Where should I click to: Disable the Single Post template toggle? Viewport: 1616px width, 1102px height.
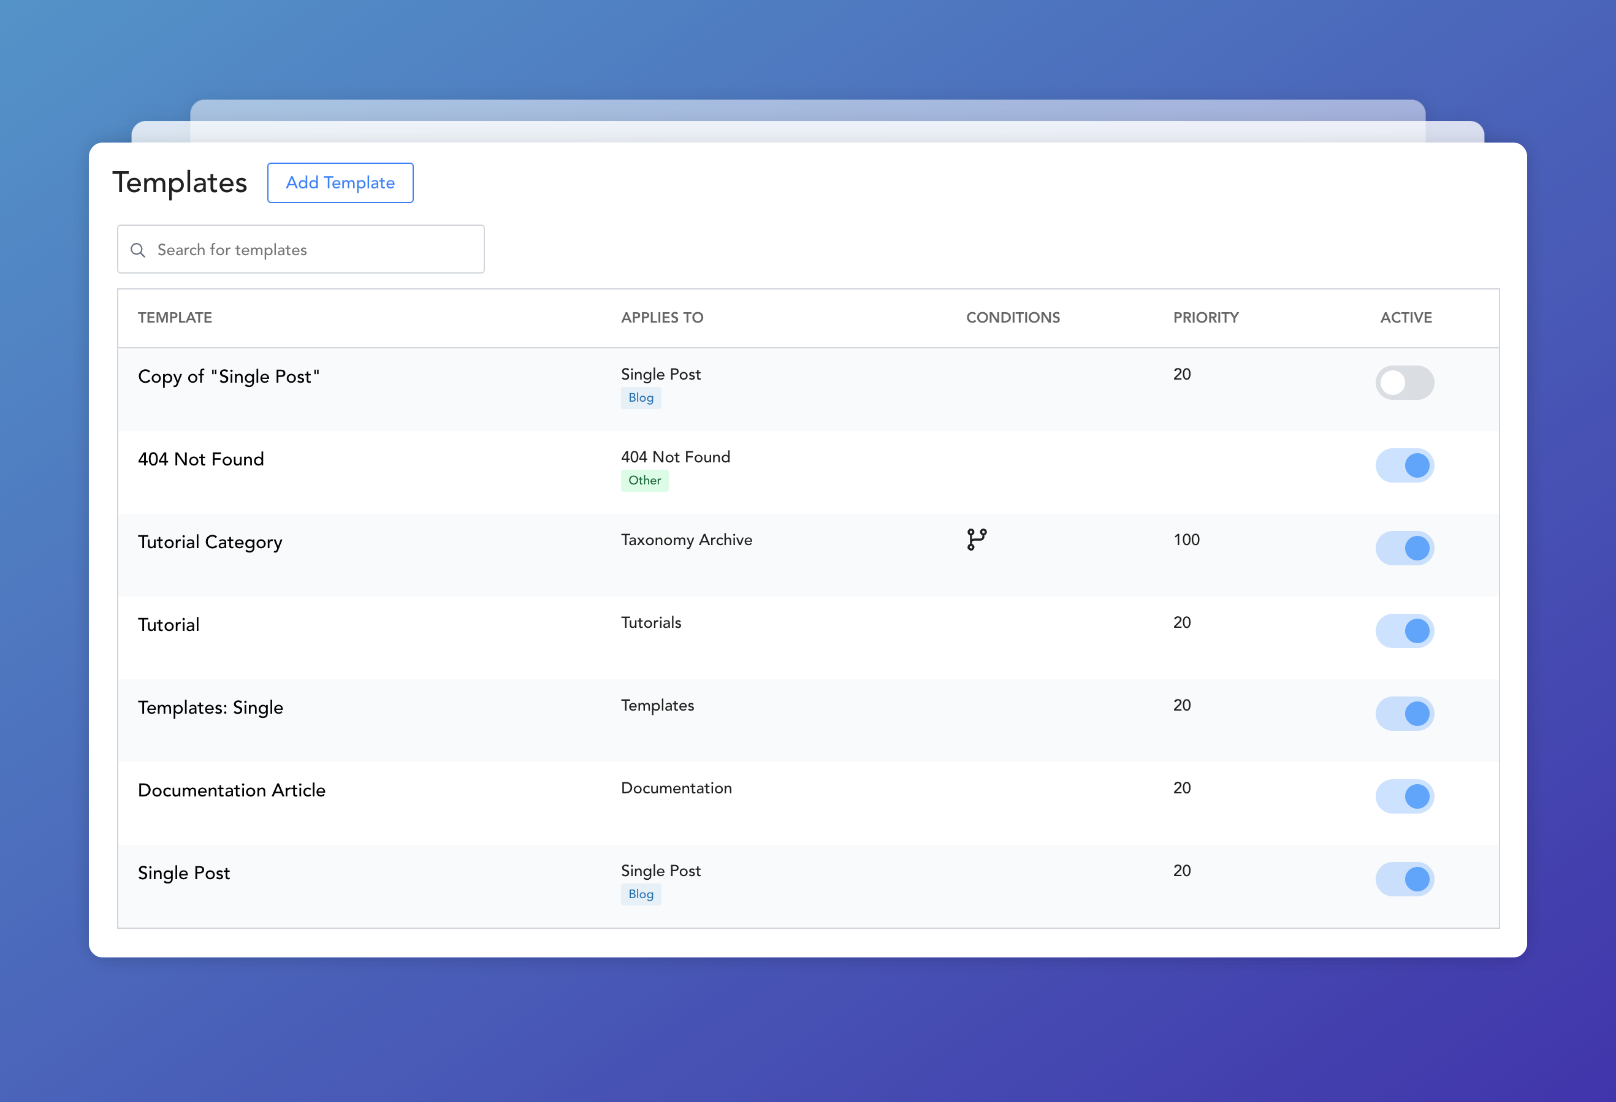[1404, 880]
